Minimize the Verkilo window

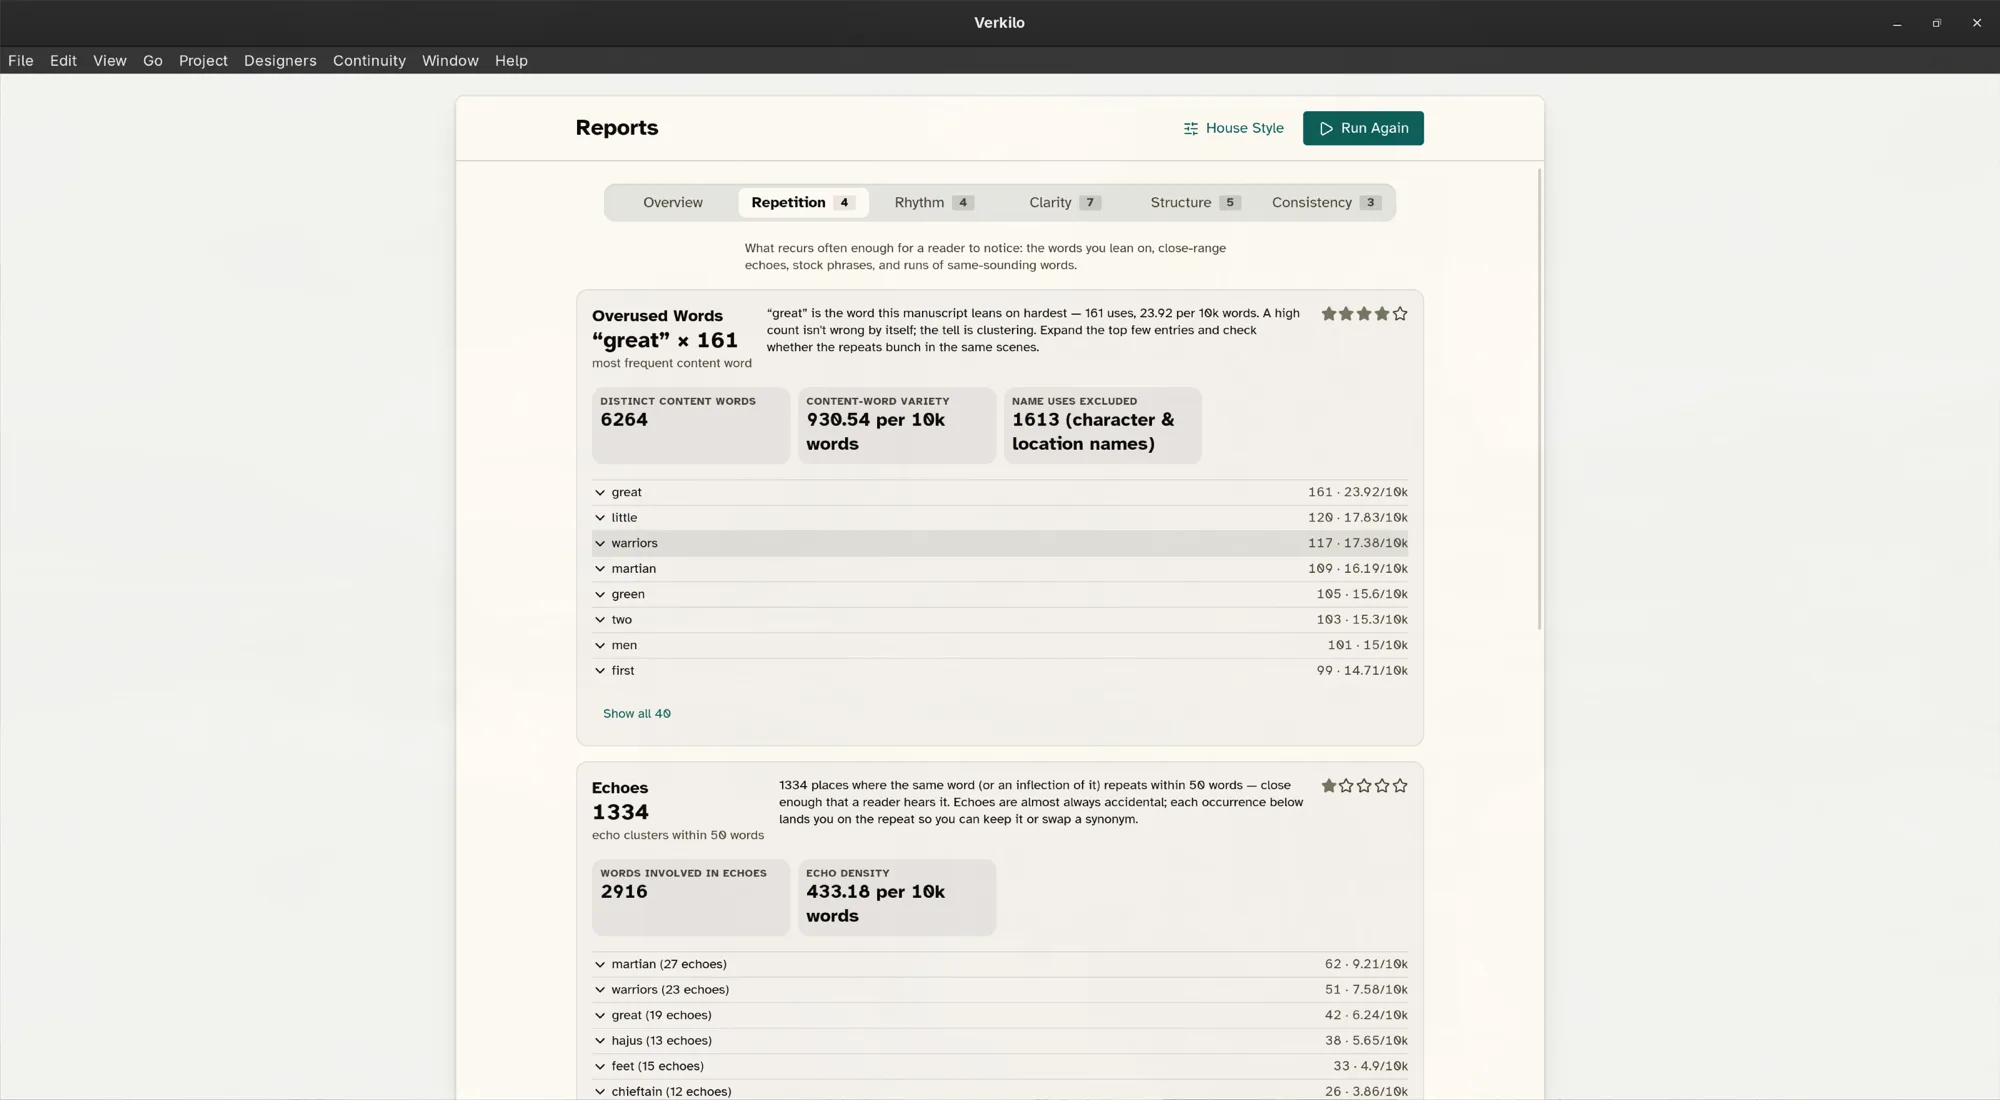[1897, 23]
